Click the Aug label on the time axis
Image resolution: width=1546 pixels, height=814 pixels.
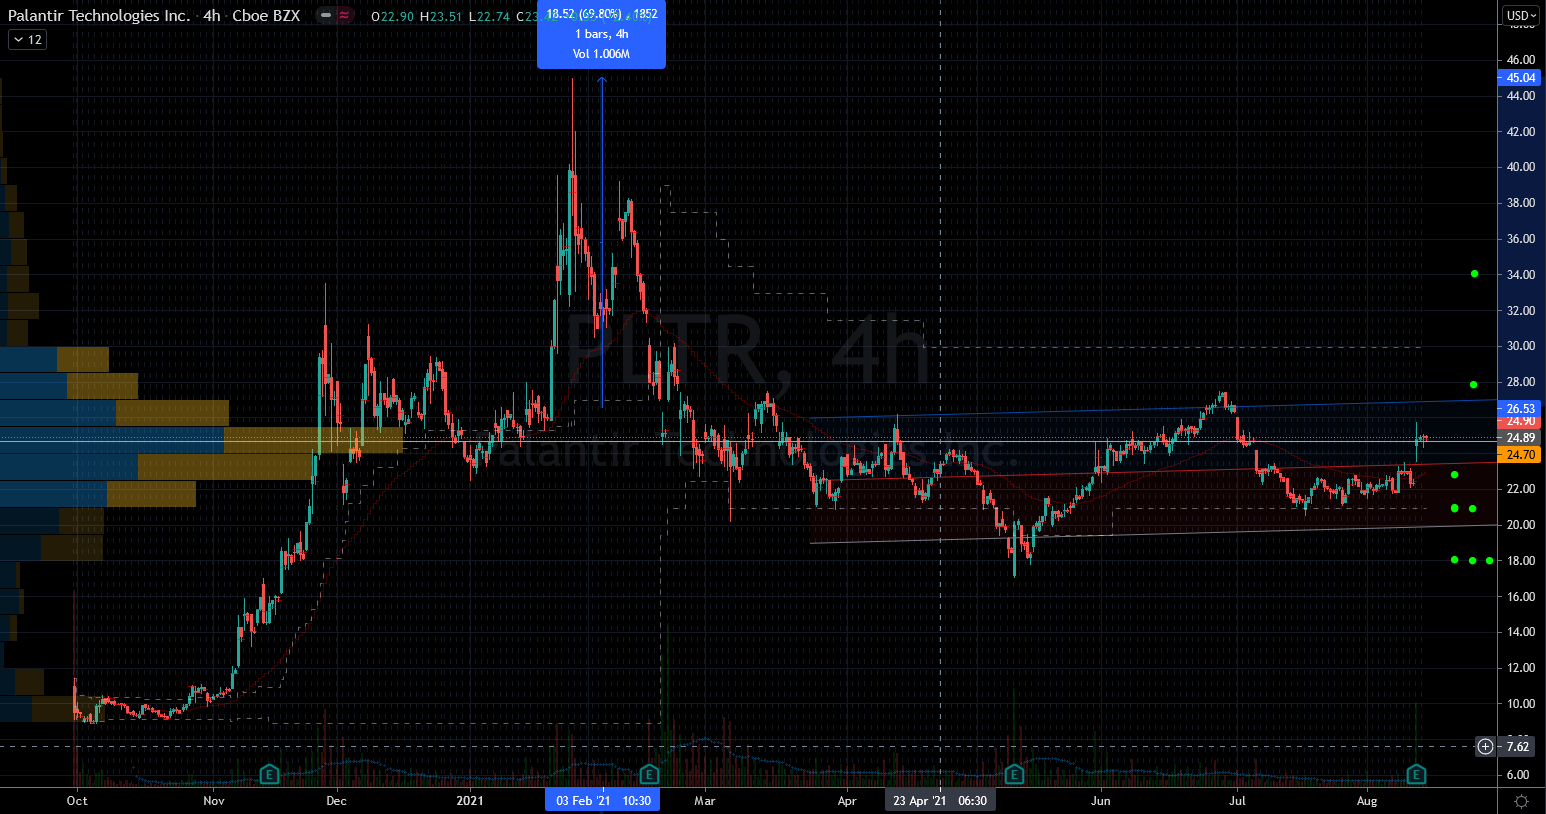(x=1367, y=801)
